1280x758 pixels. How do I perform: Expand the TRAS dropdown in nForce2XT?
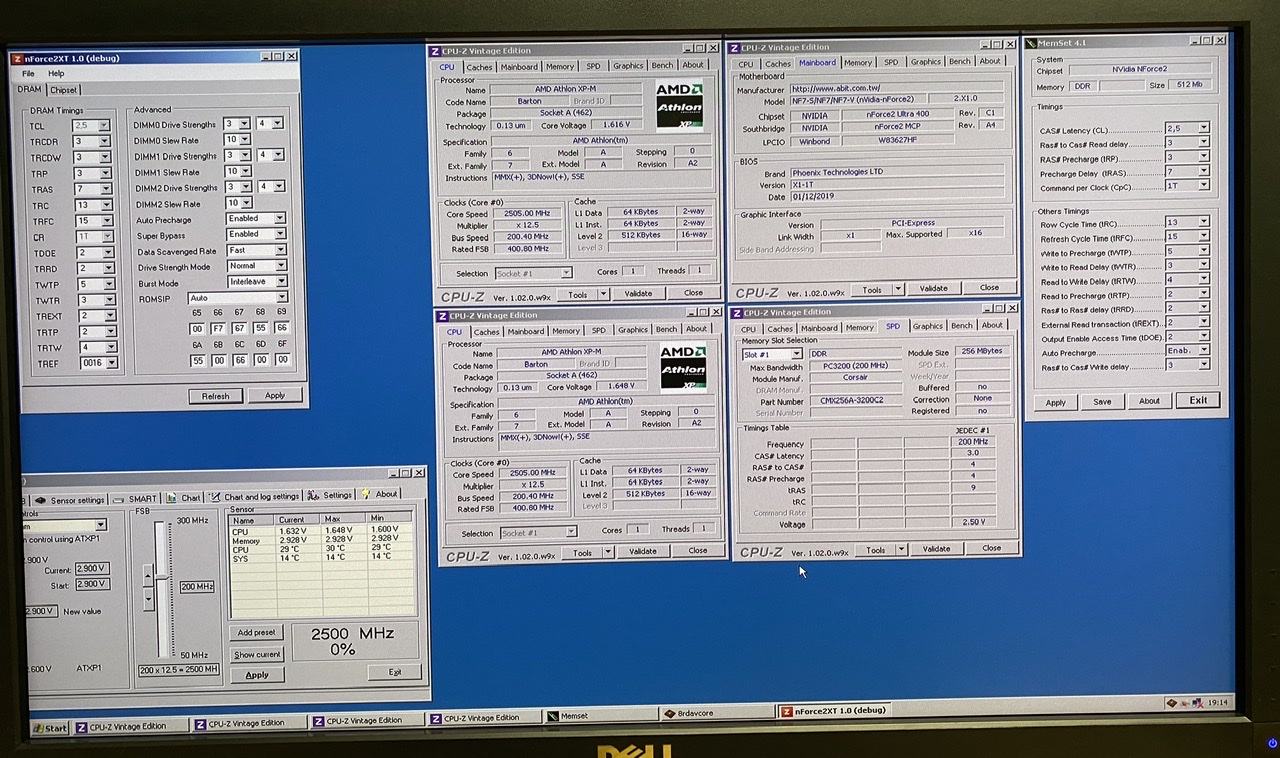pos(105,189)
